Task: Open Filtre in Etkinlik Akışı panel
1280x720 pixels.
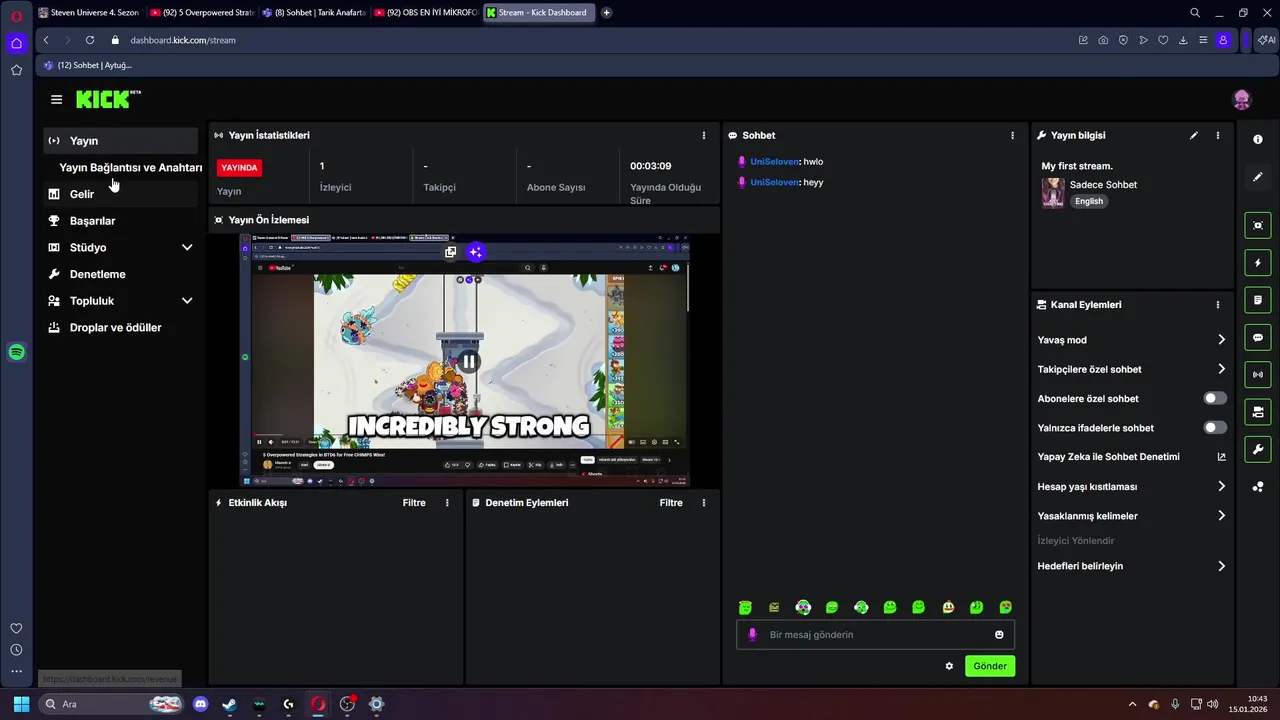Action: coord(414,503)
